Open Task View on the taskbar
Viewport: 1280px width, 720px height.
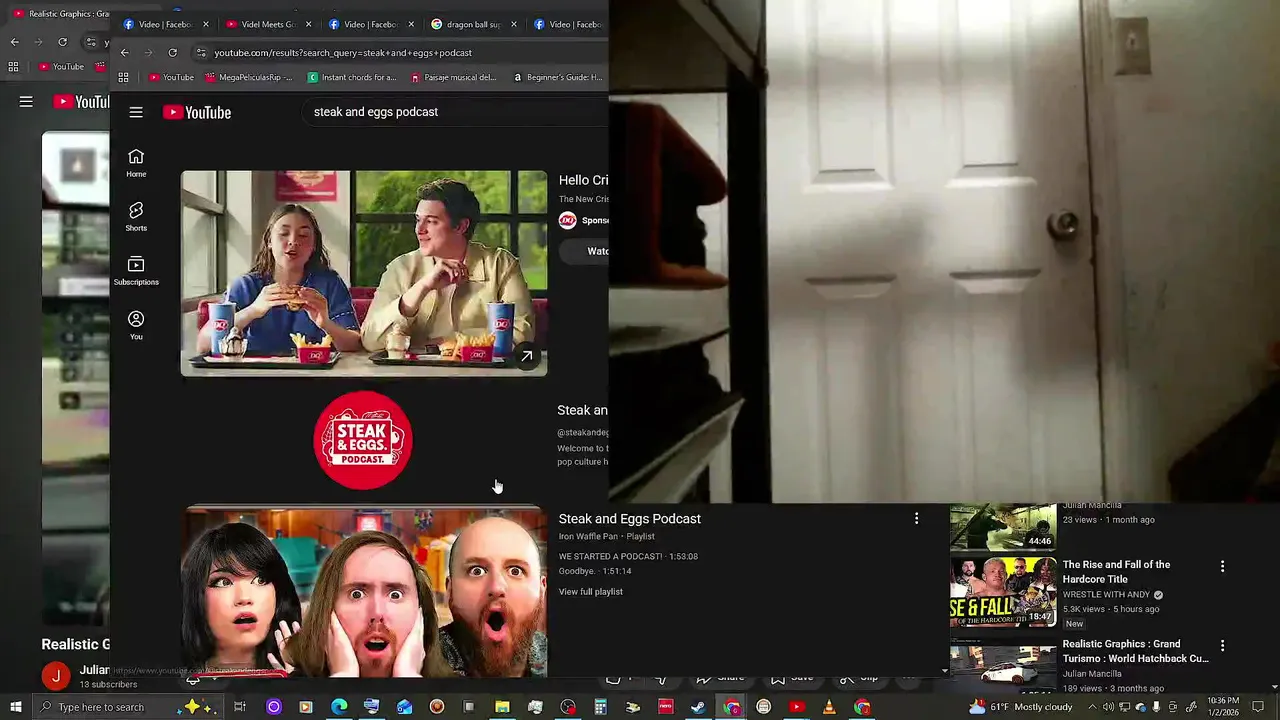pyautogui.click(x=240, y=707)
